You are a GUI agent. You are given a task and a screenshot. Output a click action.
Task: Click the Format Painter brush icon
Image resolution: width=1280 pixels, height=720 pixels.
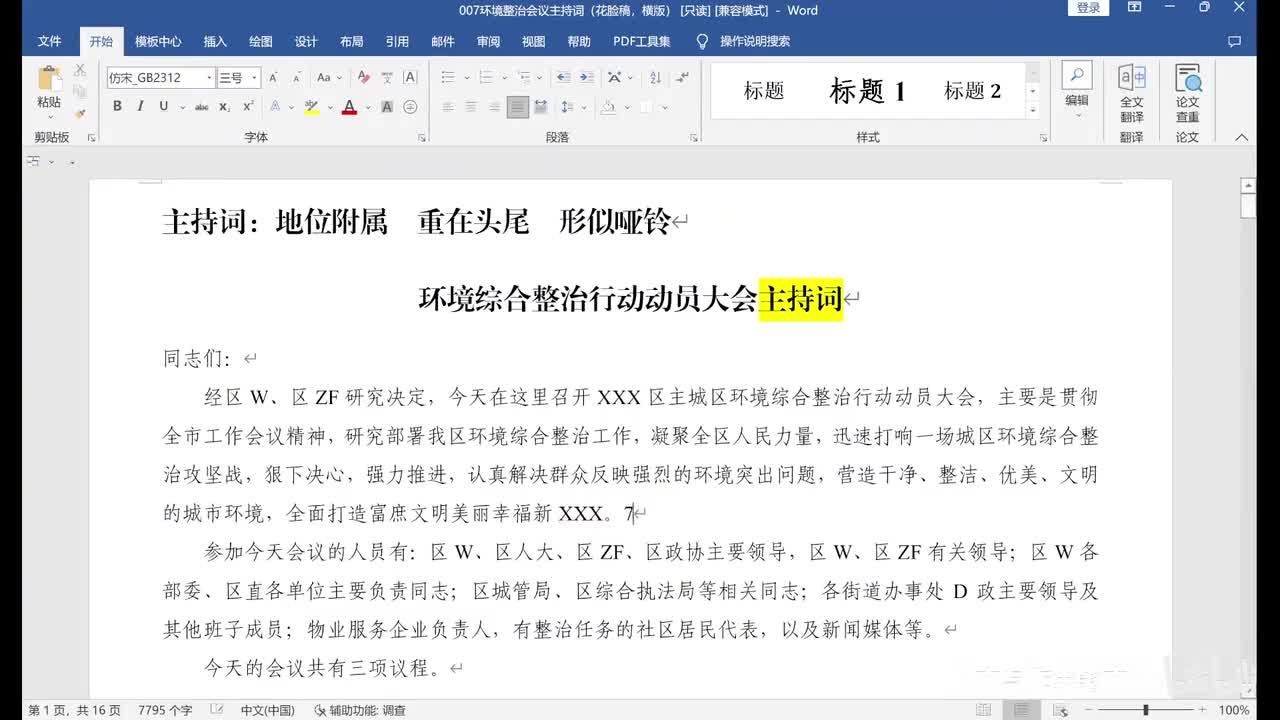pyautogui.click(x=80, y=114)
